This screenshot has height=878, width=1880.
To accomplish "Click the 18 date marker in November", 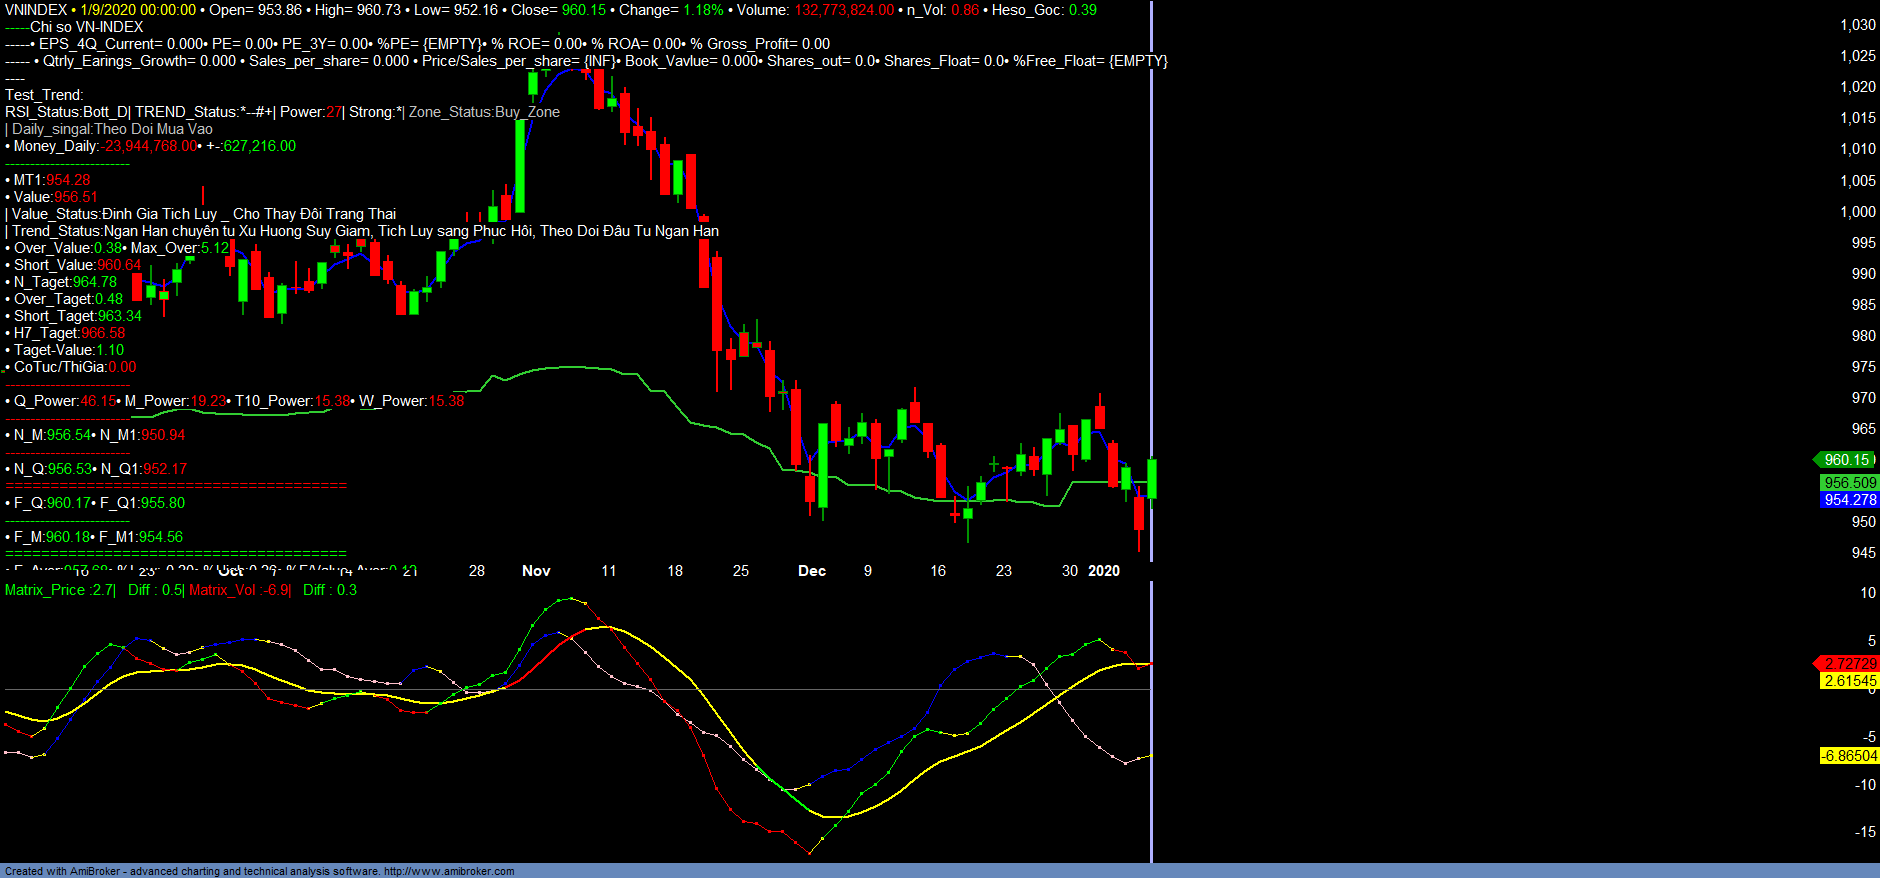I will pos(675,571).
